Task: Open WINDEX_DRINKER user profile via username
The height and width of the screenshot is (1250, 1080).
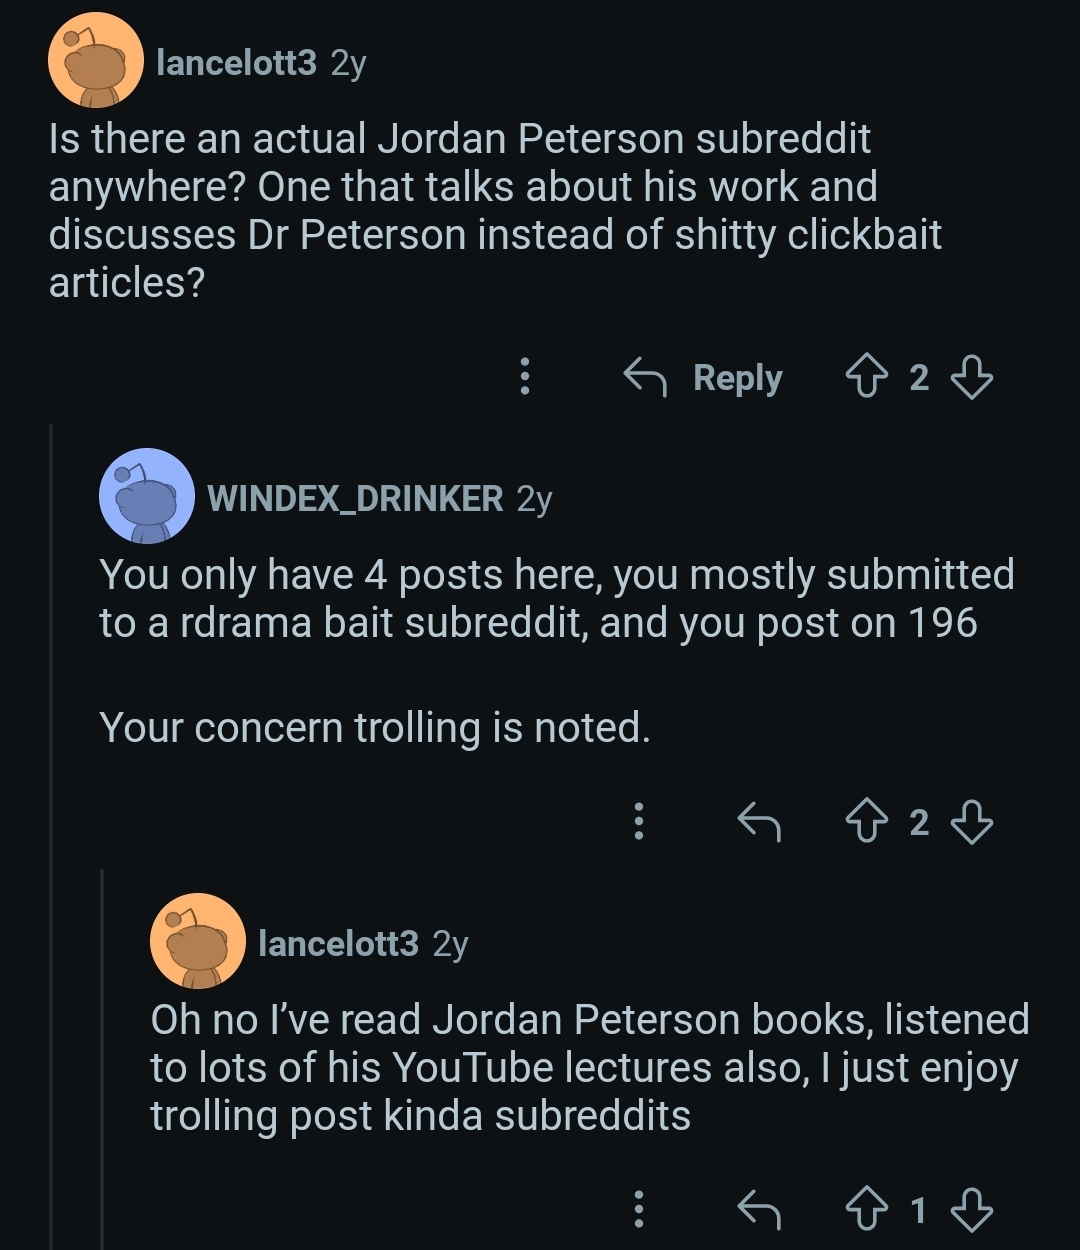Action: 355,497
